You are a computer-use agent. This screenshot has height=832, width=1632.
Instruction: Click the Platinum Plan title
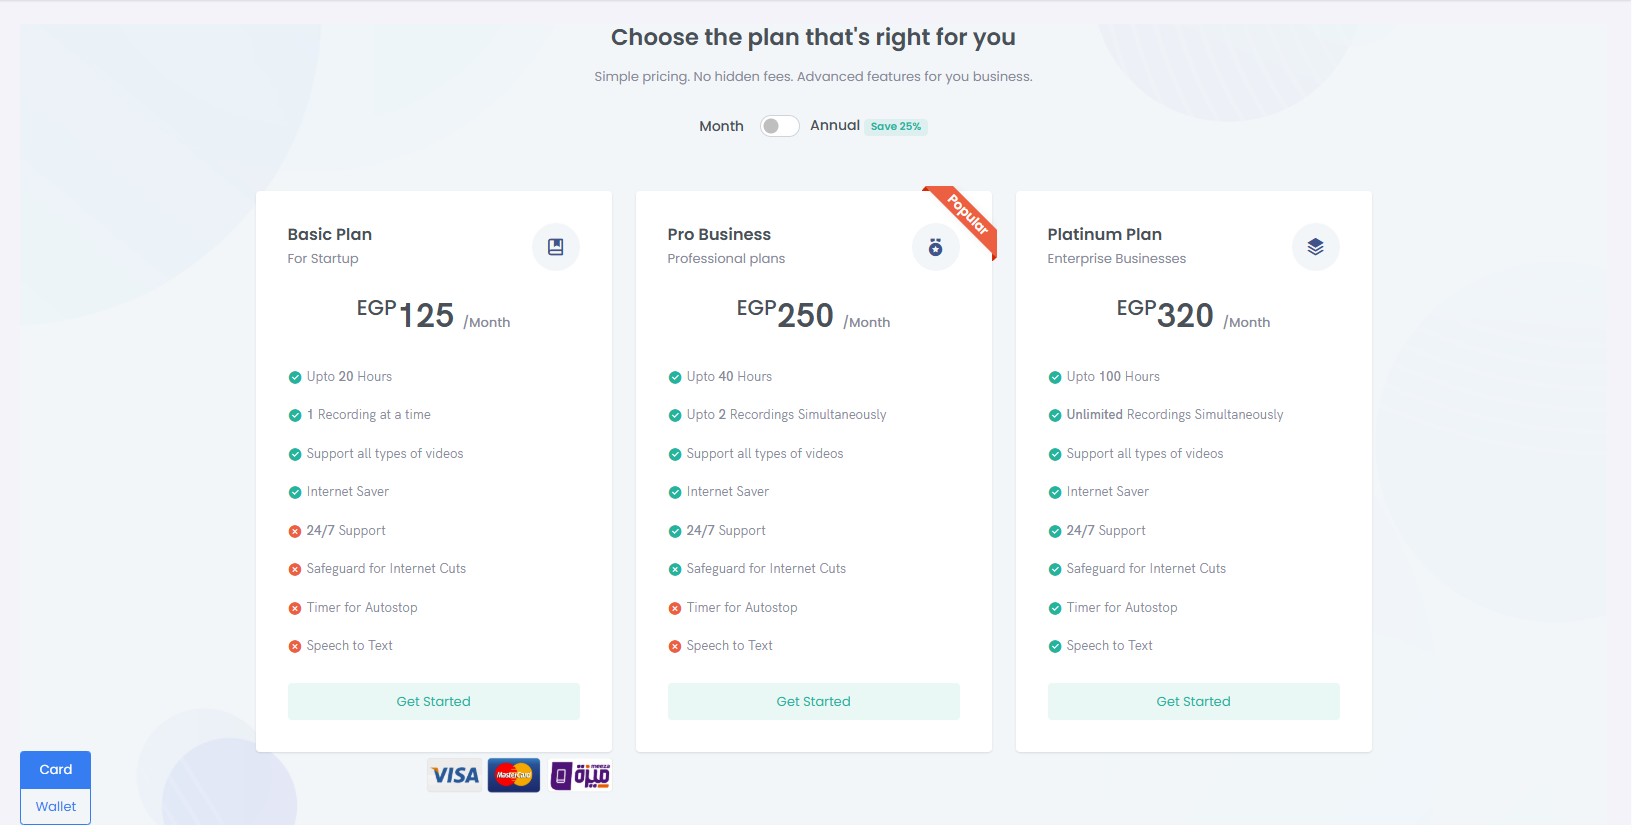[x=1104, y=234]
